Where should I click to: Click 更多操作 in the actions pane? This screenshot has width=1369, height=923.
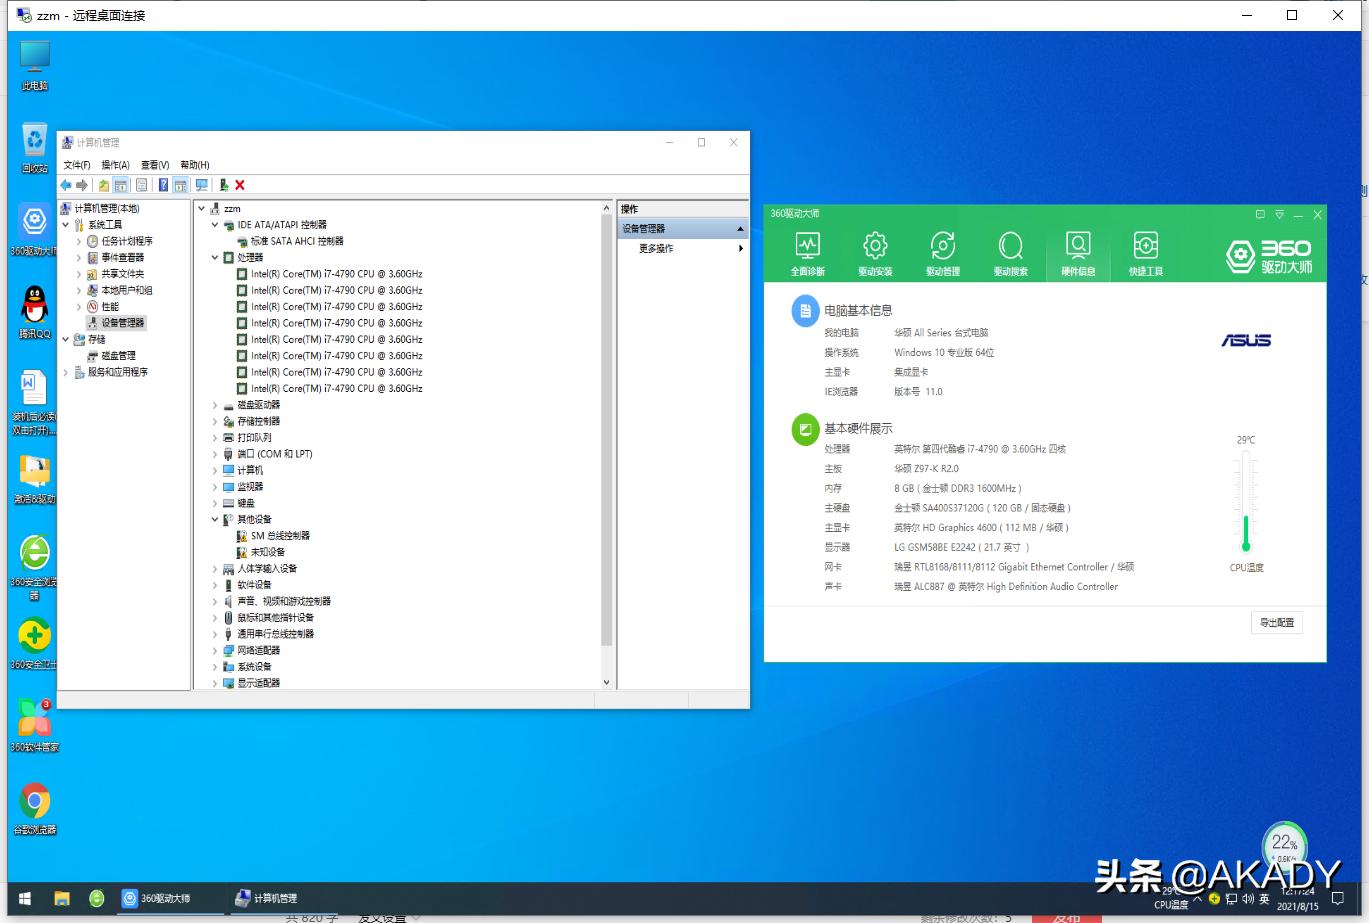(x=657, y=249)
